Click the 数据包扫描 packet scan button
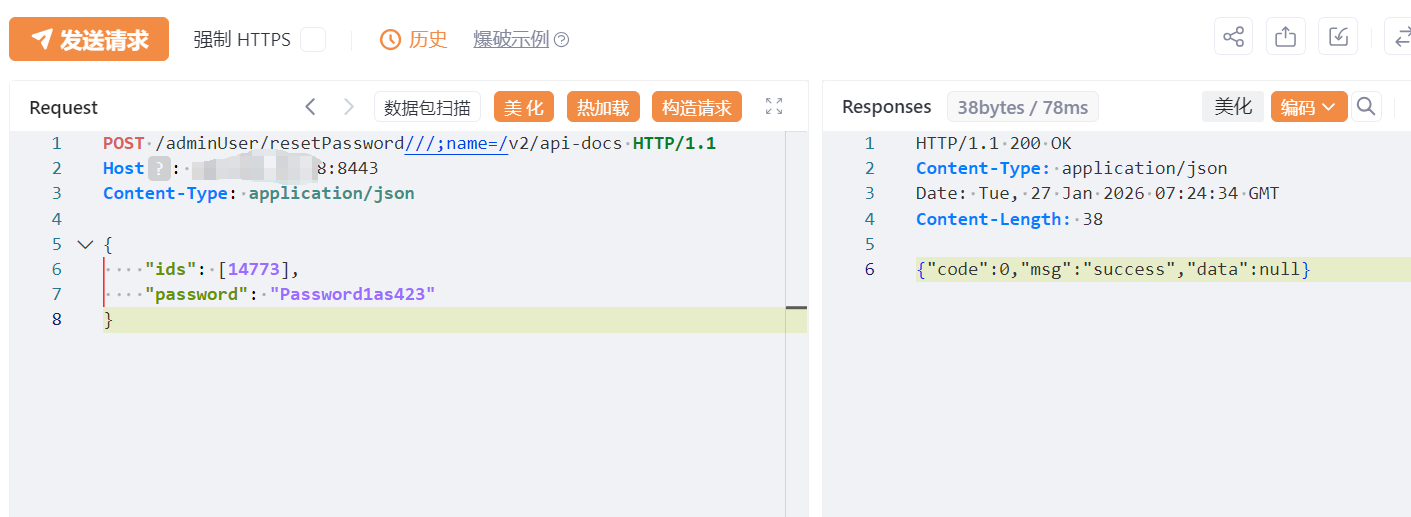Screen dimensions: 1411x517 [x=427, y=108]
